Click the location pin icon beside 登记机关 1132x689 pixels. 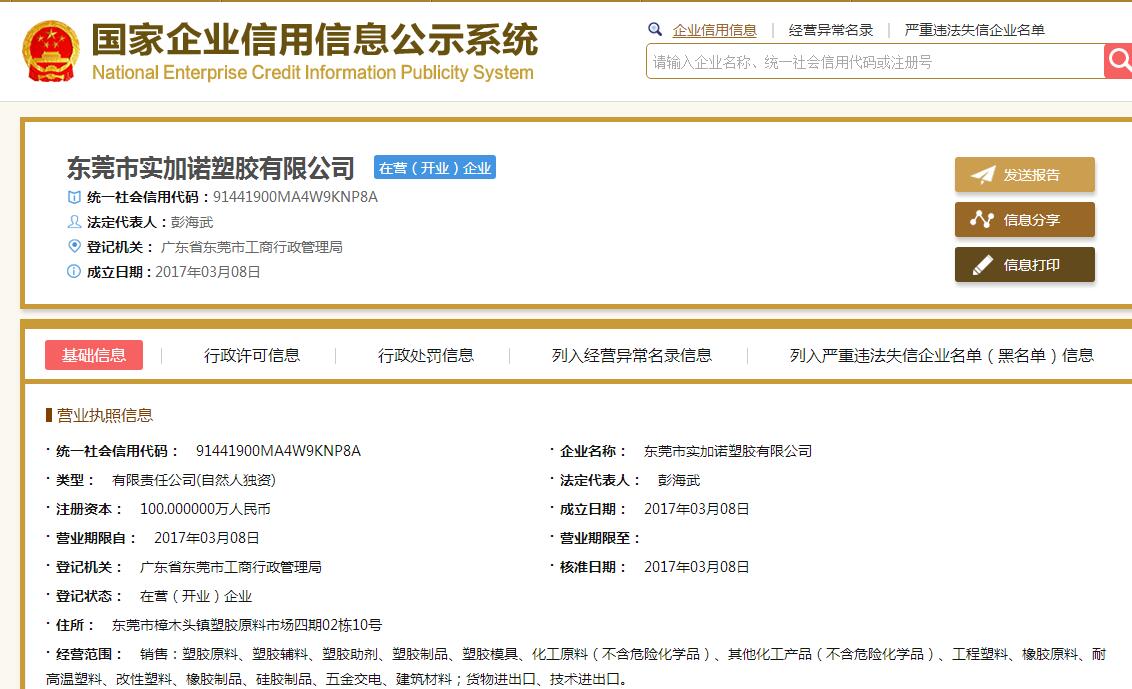coord(74,247)
